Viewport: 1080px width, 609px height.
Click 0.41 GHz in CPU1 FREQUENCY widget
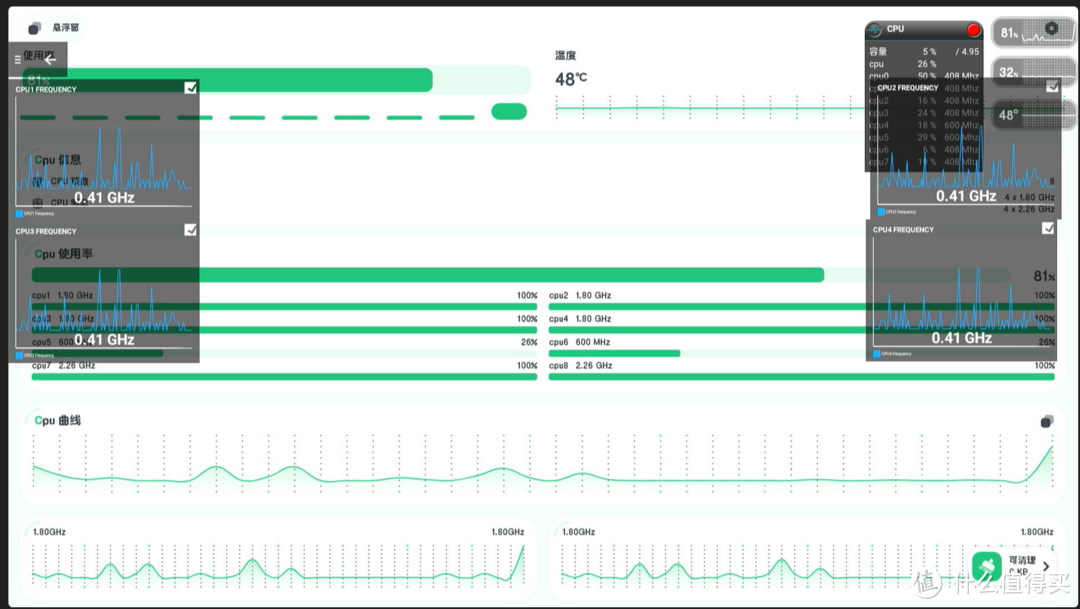[104, 198]
